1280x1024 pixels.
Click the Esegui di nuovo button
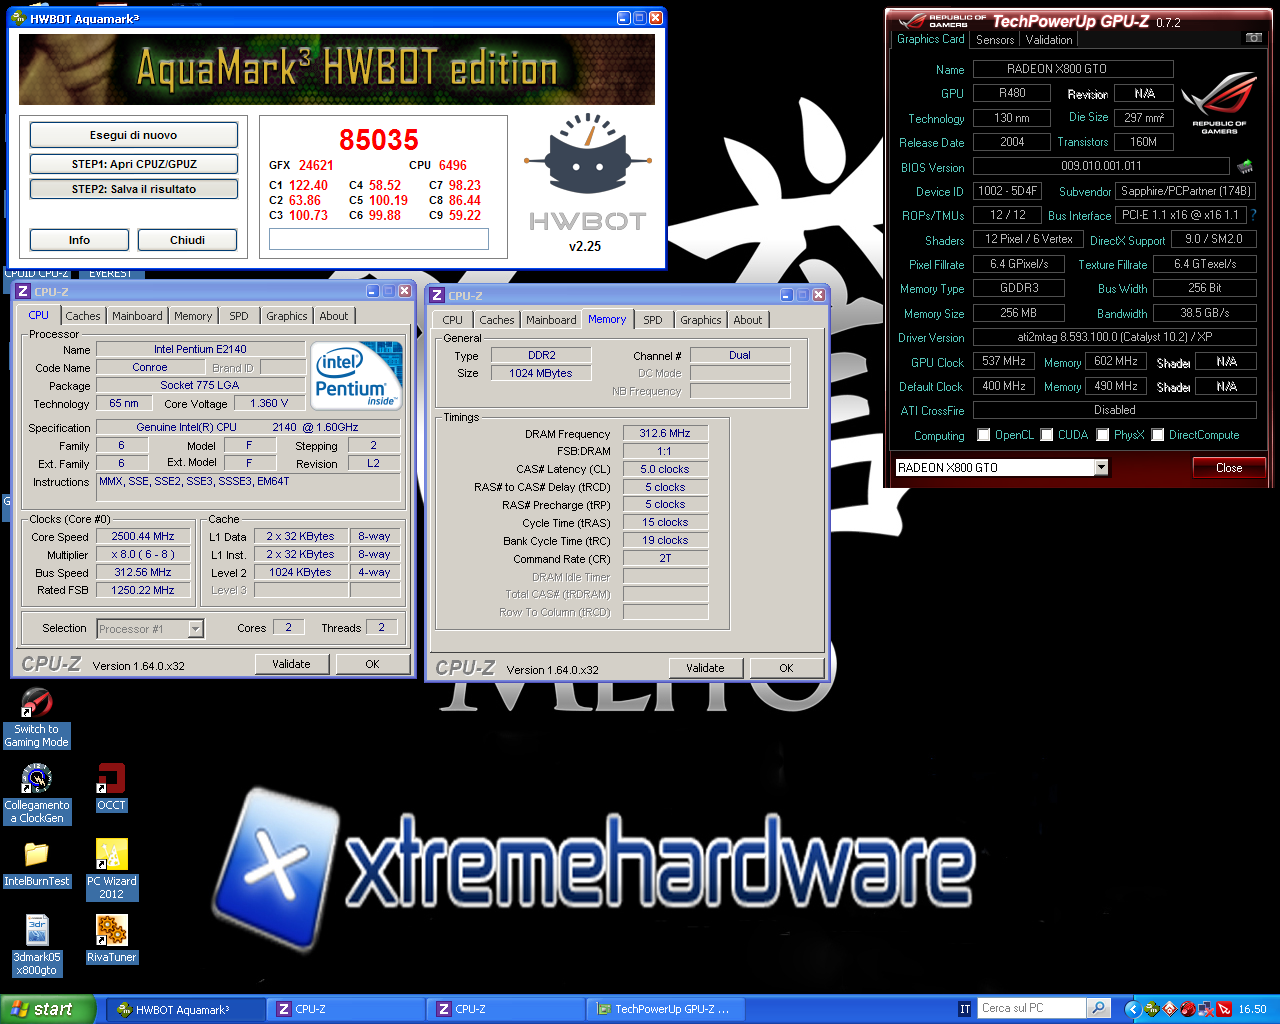click(134, 135)
